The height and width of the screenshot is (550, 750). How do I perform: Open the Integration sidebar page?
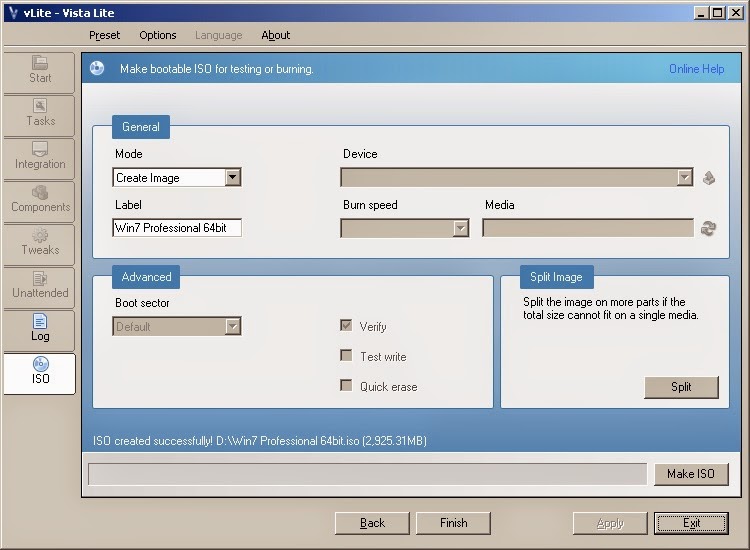tap(39, 159)
